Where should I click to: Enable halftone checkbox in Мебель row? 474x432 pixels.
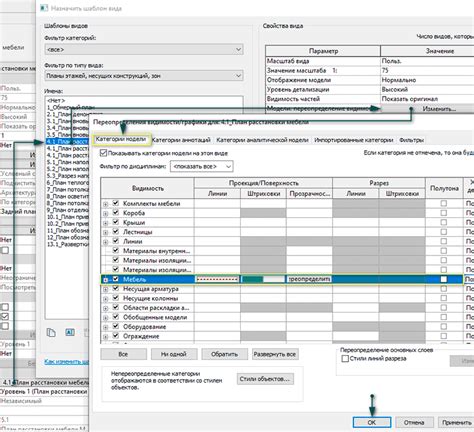coord(443,279)
